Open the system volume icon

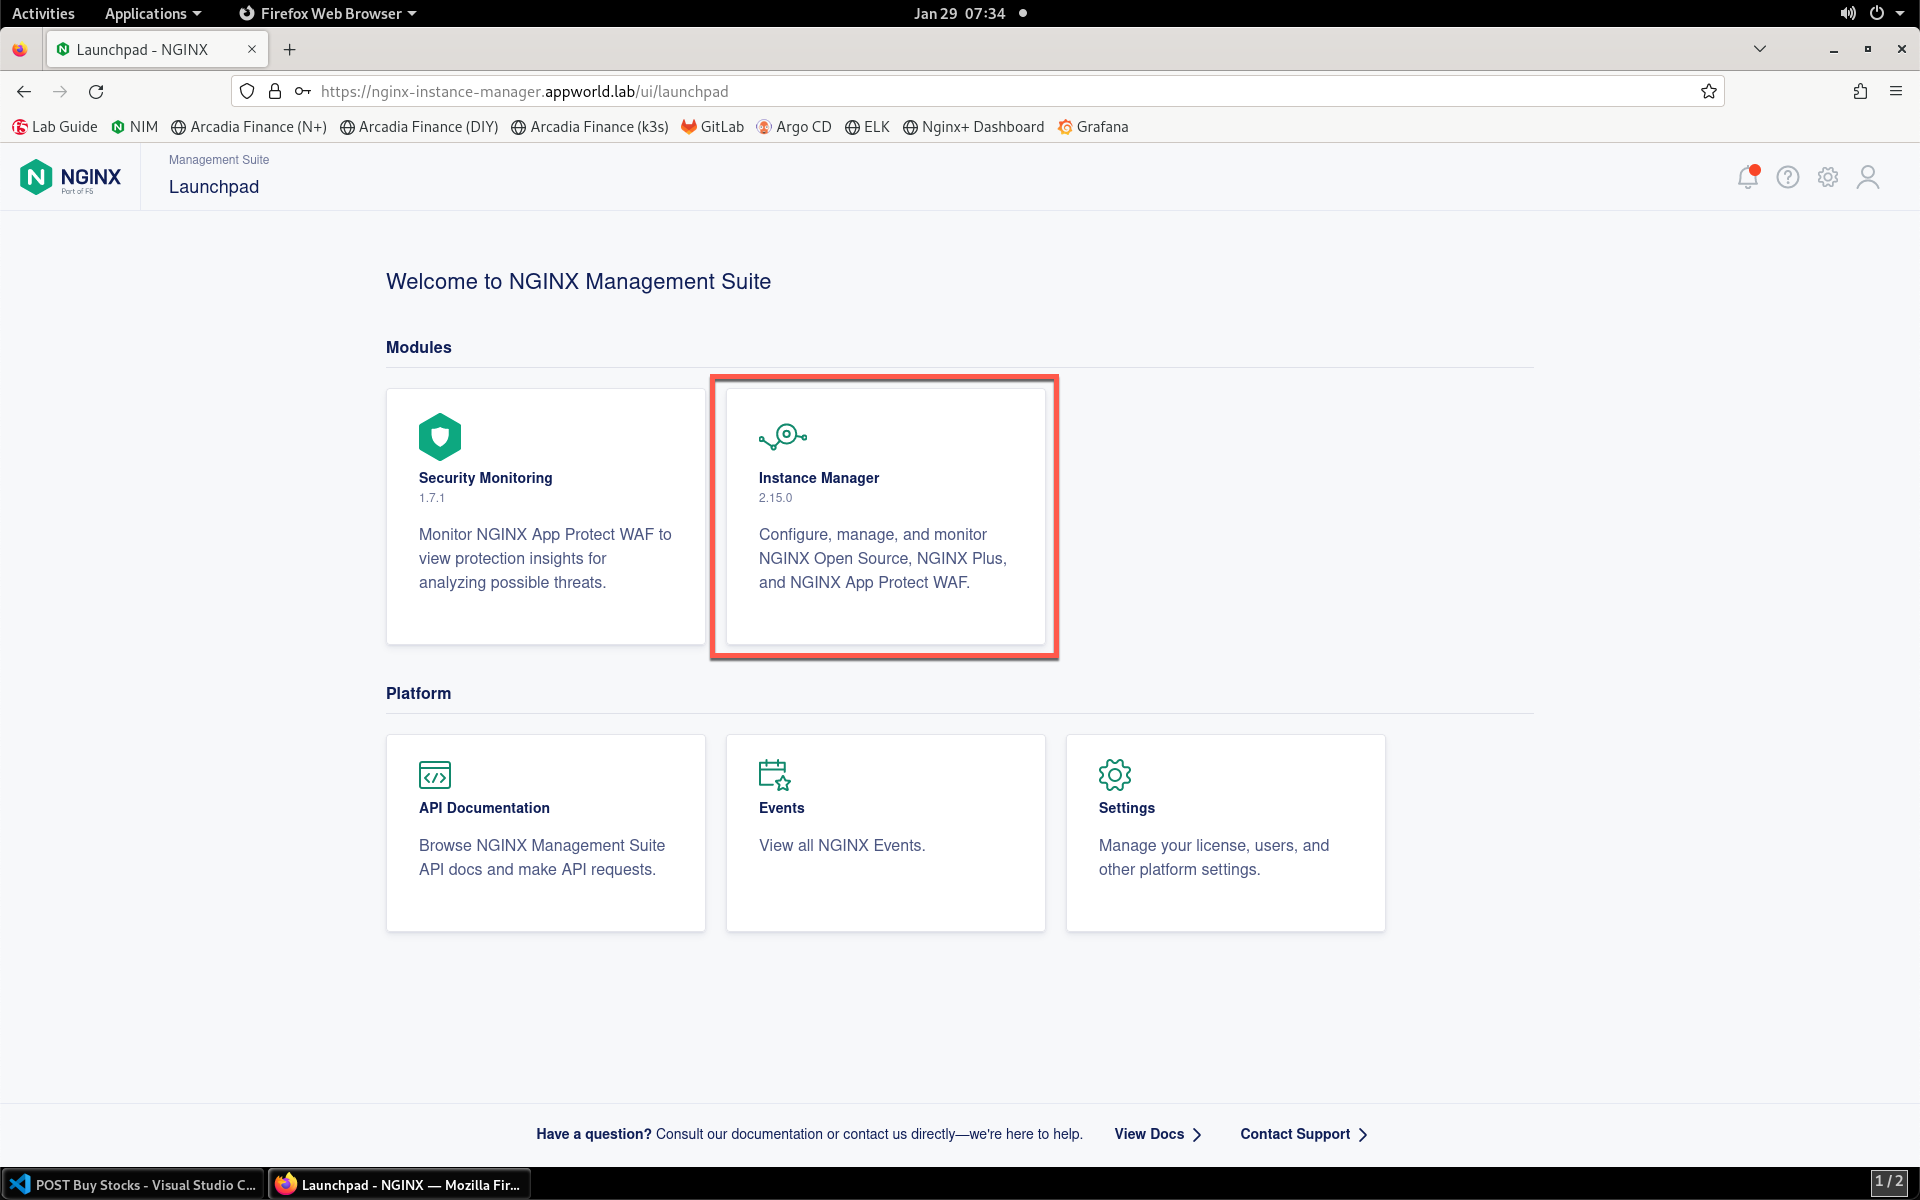(x=1848, y=13)
